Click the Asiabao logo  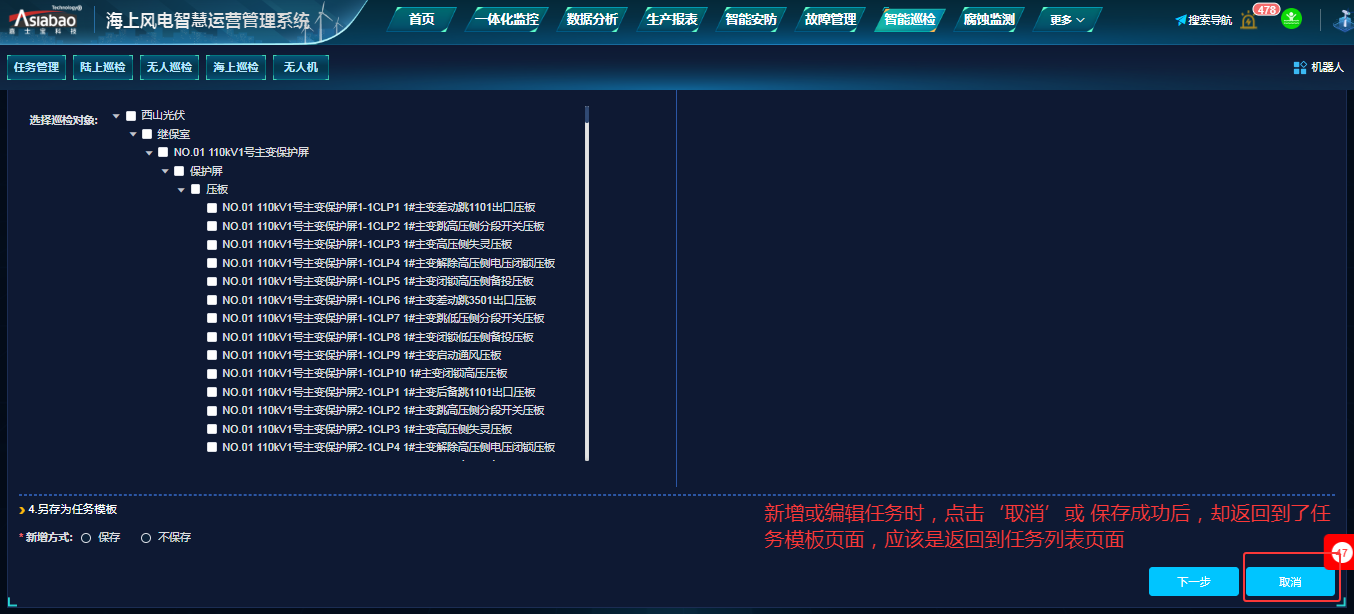43,19
